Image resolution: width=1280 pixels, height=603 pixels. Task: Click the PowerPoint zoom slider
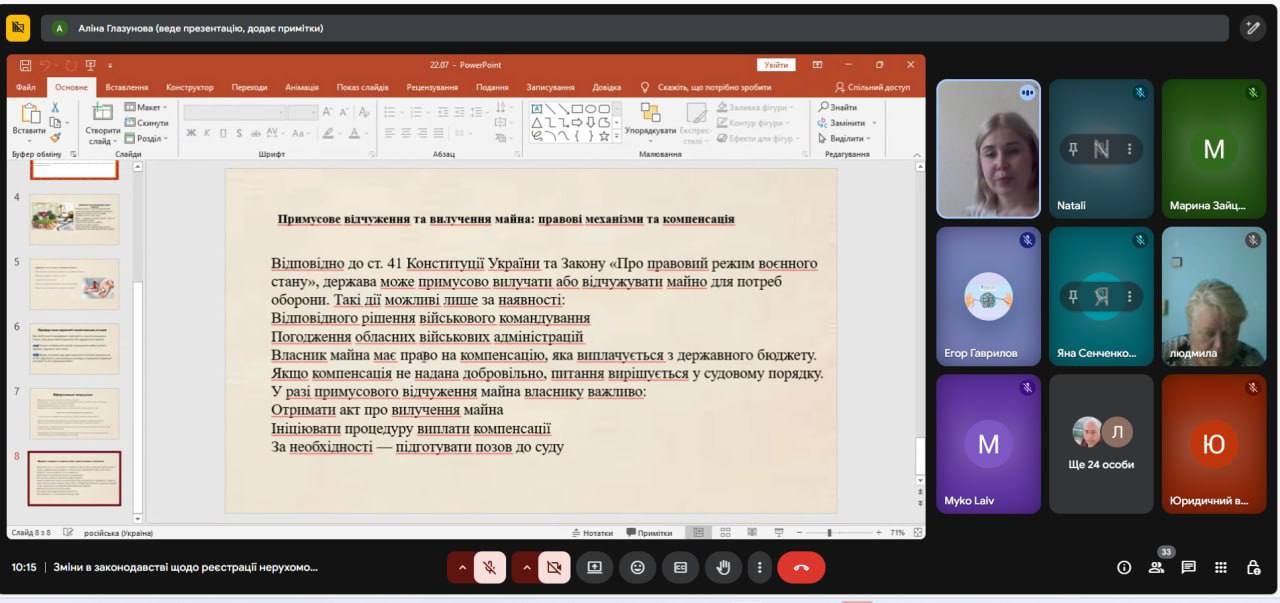point(828,533)
